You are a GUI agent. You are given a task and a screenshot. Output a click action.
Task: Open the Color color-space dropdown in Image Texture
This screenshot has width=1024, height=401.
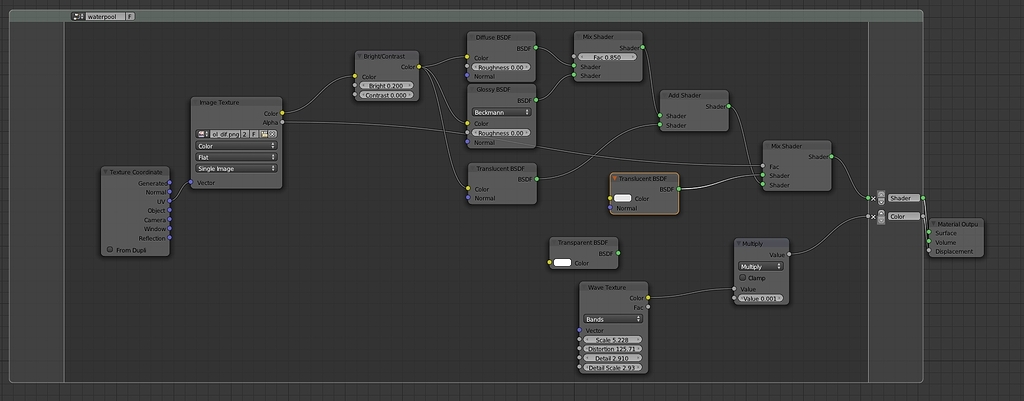[236, 146]
